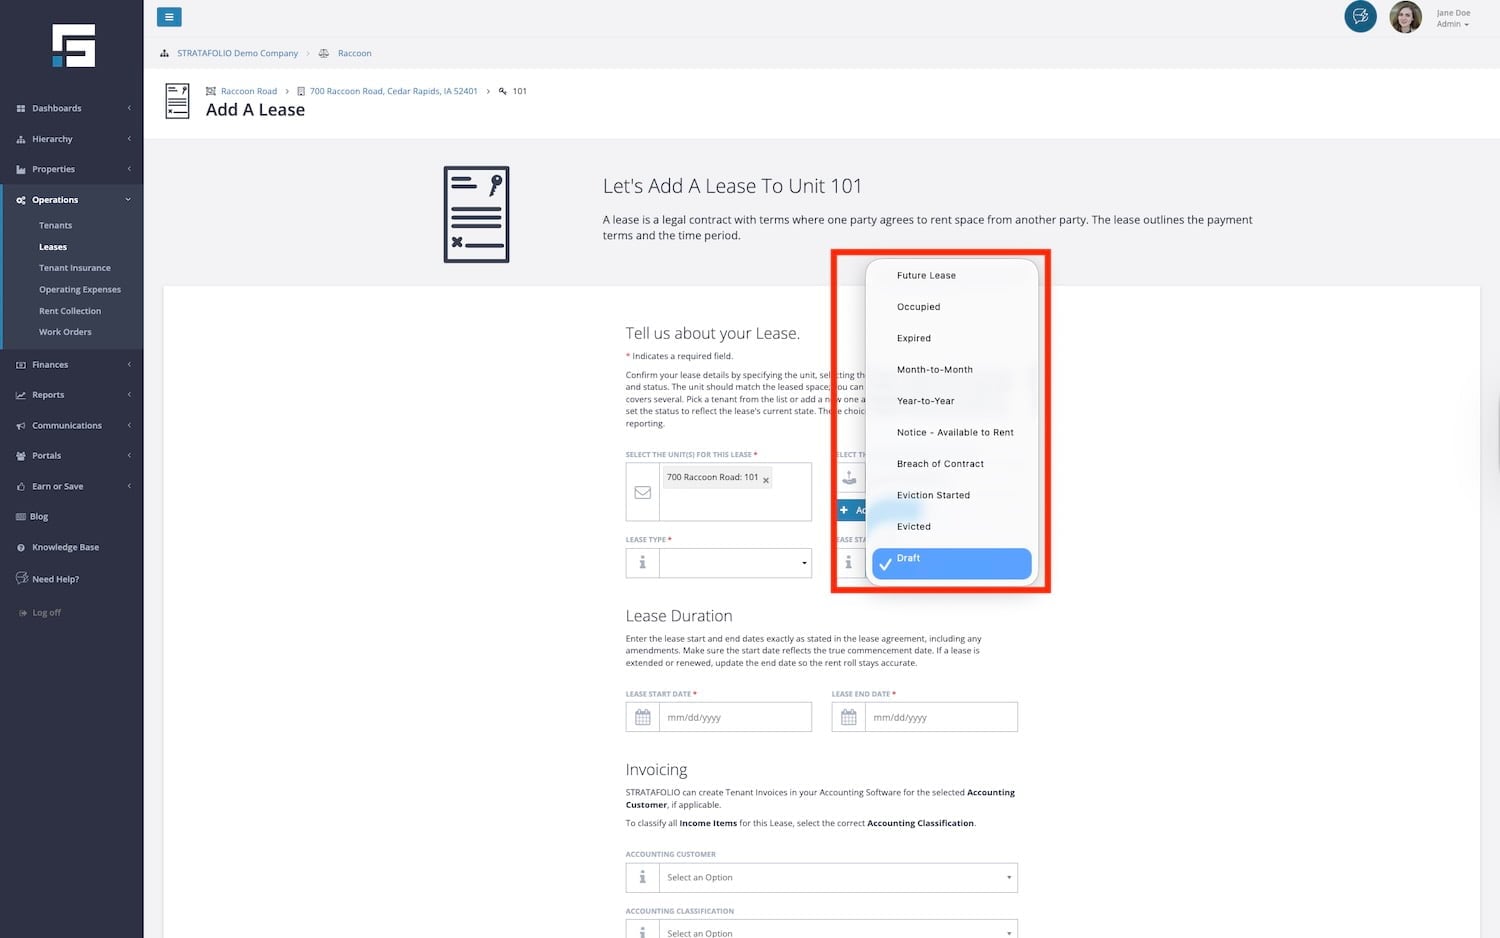Choose Month-to-Month from the status list
The image size is (1500, 938).
point(934,370)
